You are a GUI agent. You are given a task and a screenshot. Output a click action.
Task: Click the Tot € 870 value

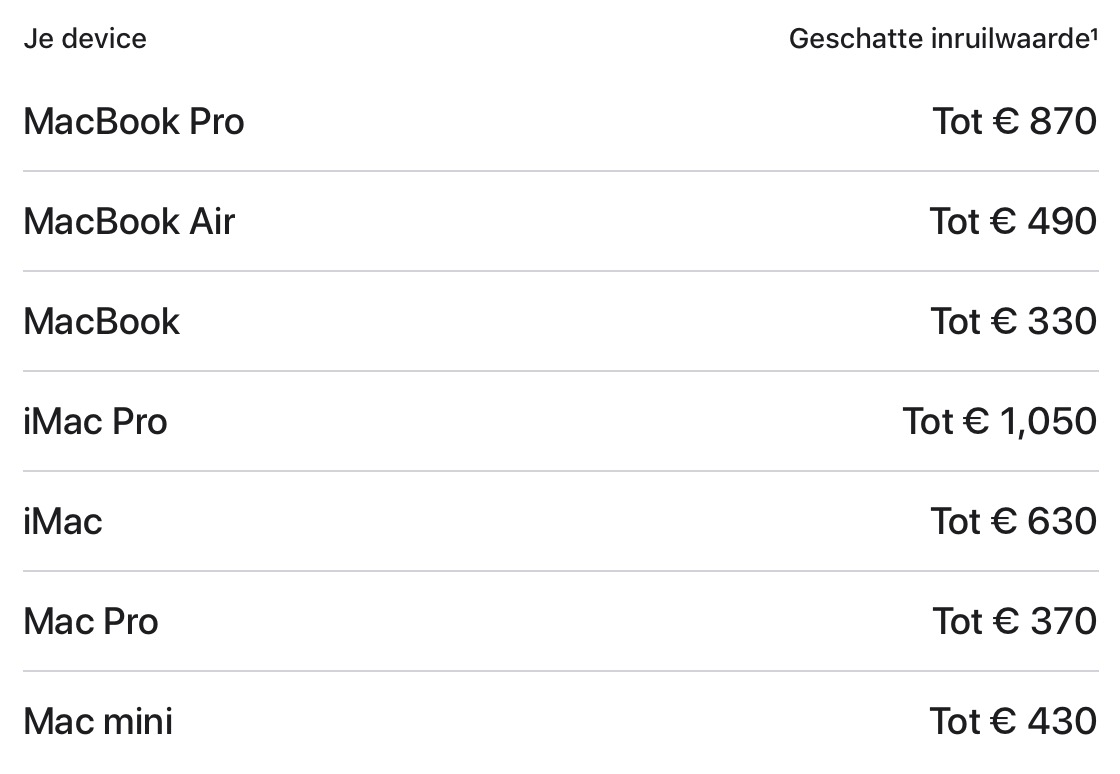coord(1014,121)
